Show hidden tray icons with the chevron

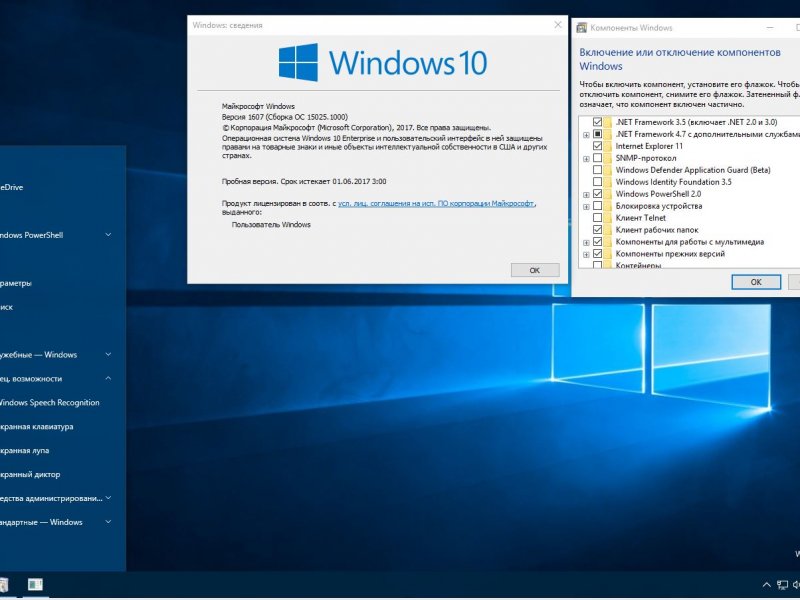(x=766, y=585)
